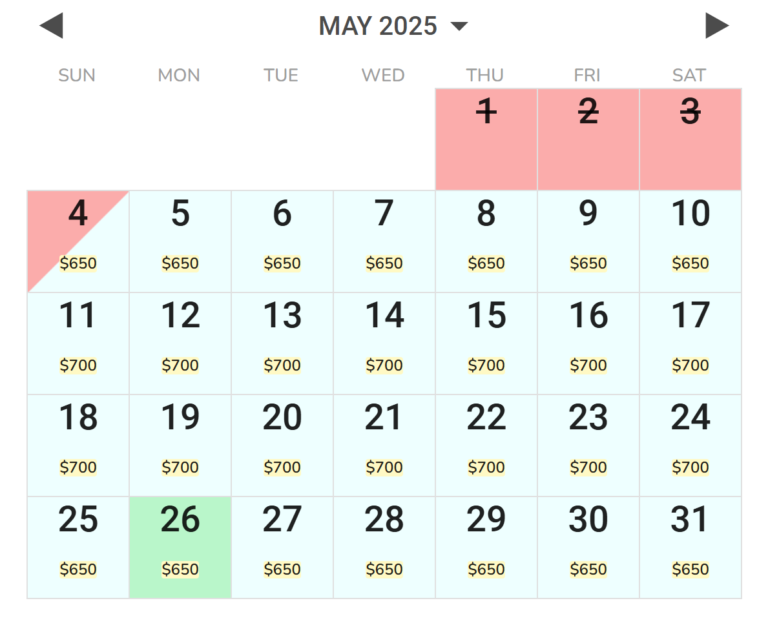768x634 pixels.
Task: Click the dropdown triangle beside MAY 2025
Action: (459, 27)
